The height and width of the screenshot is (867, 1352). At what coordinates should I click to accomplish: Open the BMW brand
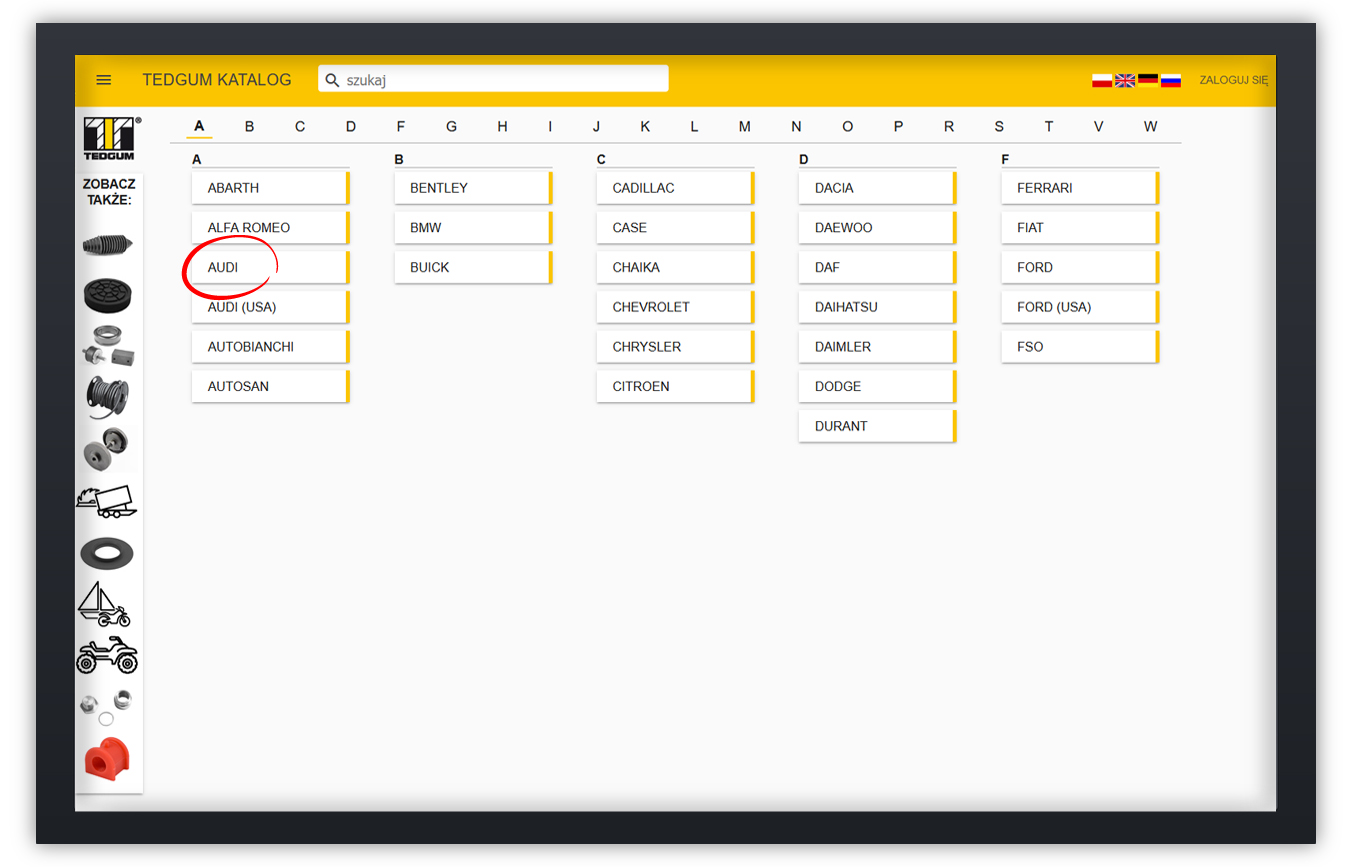[473, 228]
